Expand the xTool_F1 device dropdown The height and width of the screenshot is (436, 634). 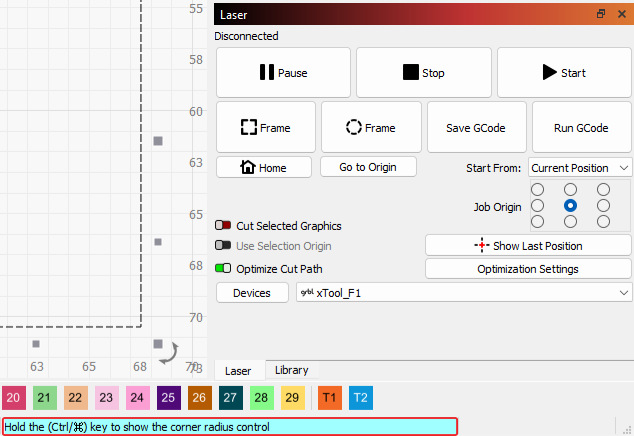pyautogui.click(x=464, y=293)
